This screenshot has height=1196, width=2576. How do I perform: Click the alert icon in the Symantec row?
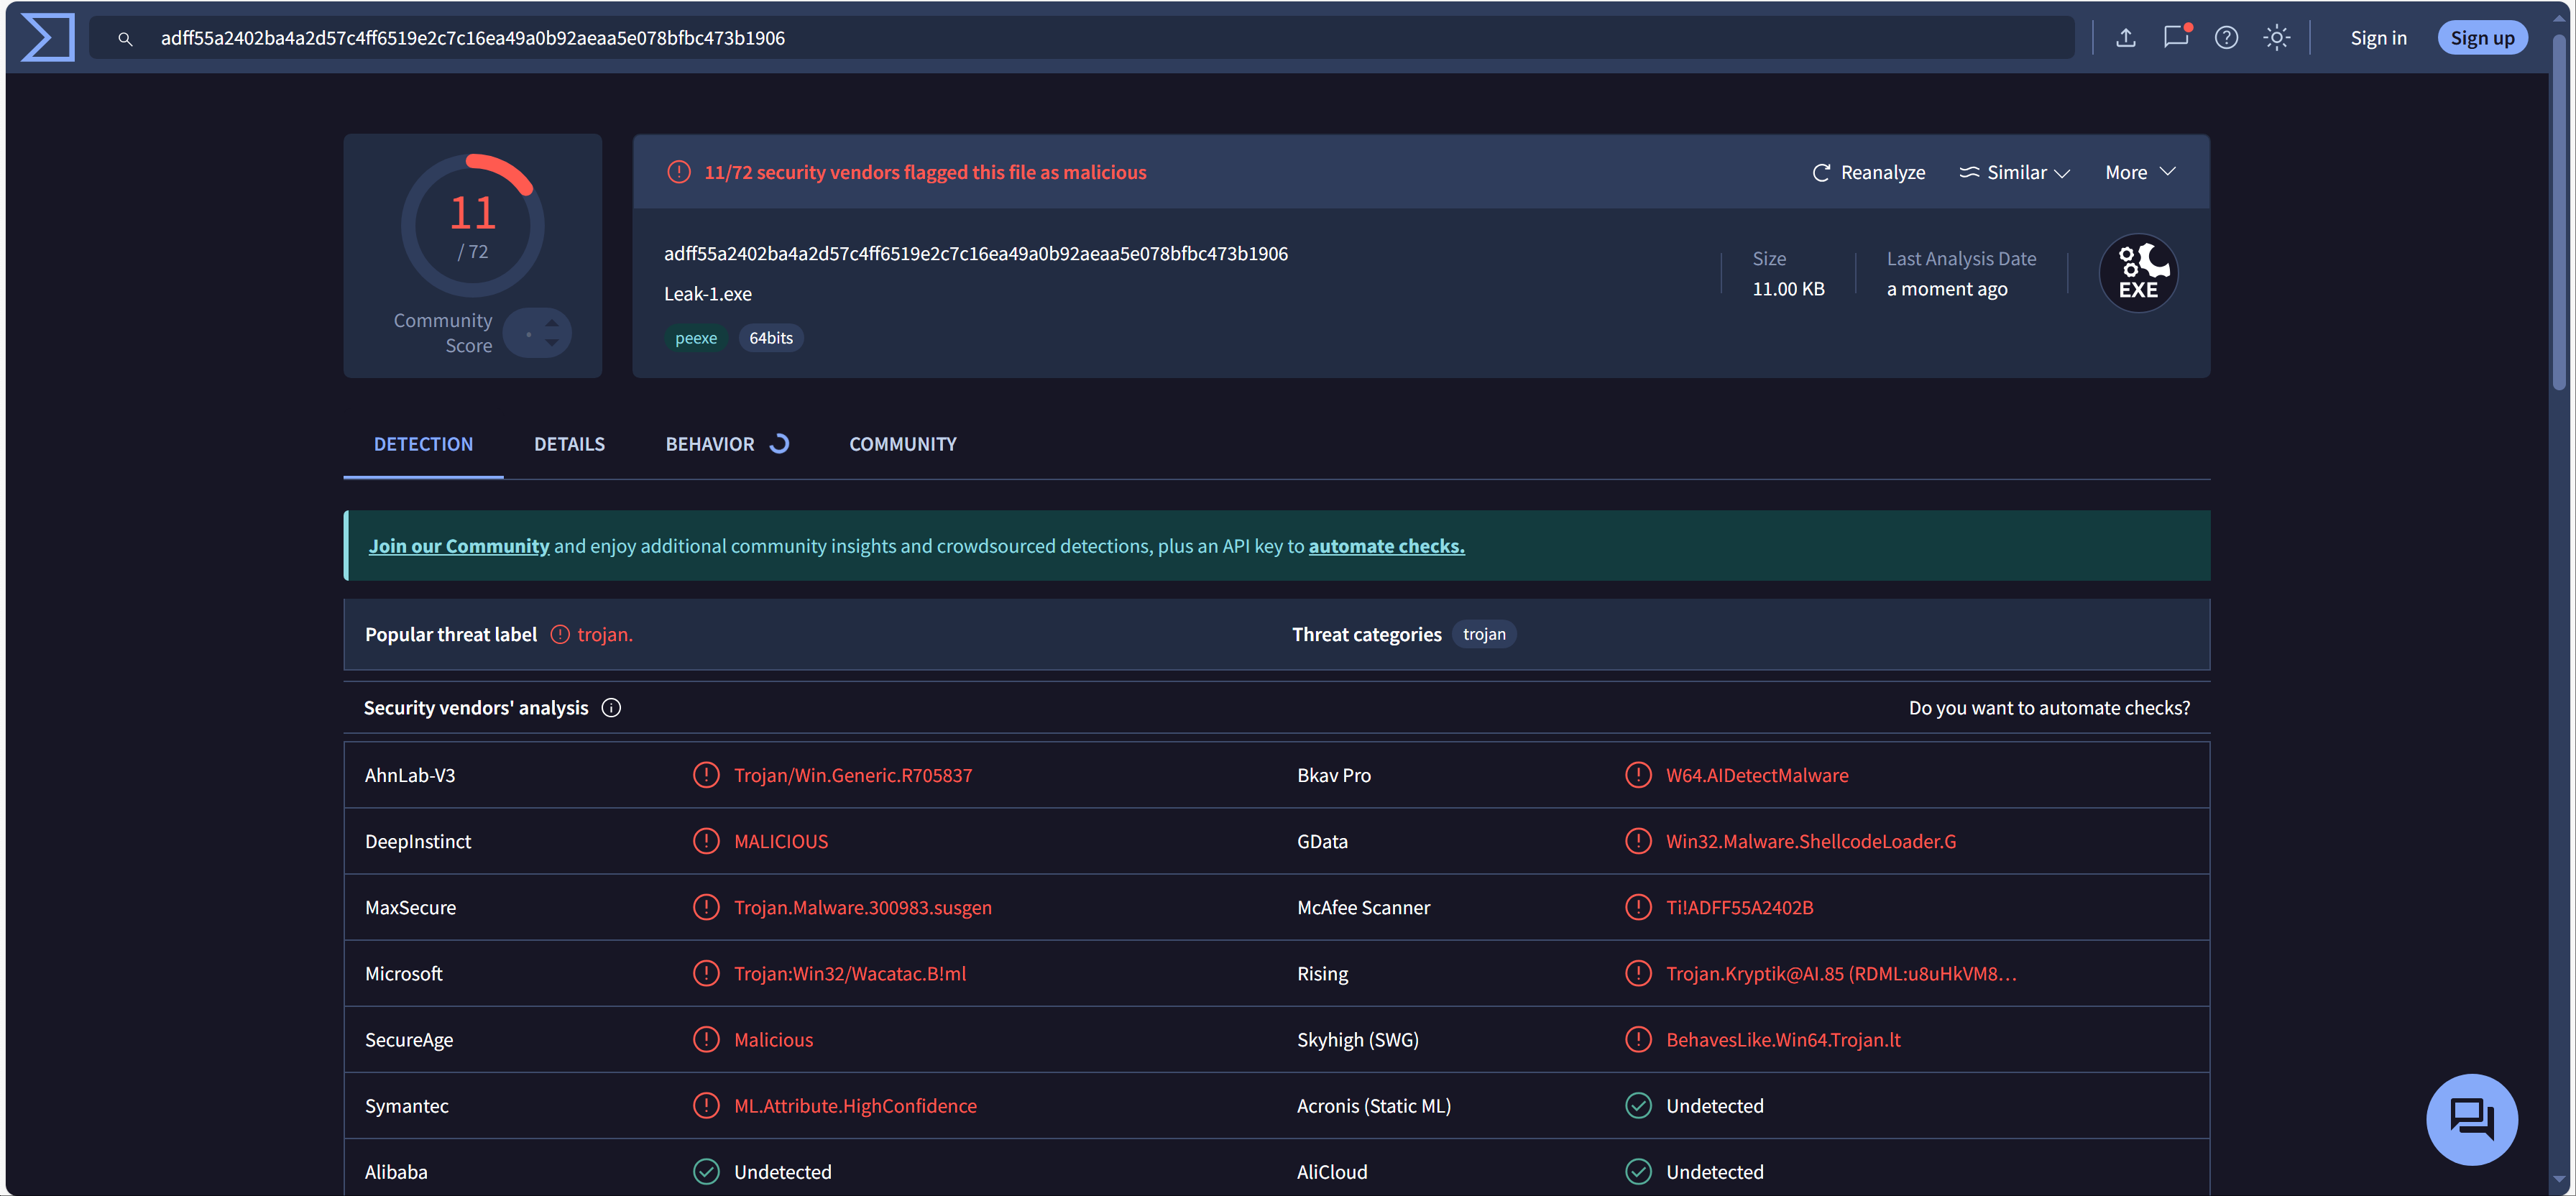click(706, 1106)
